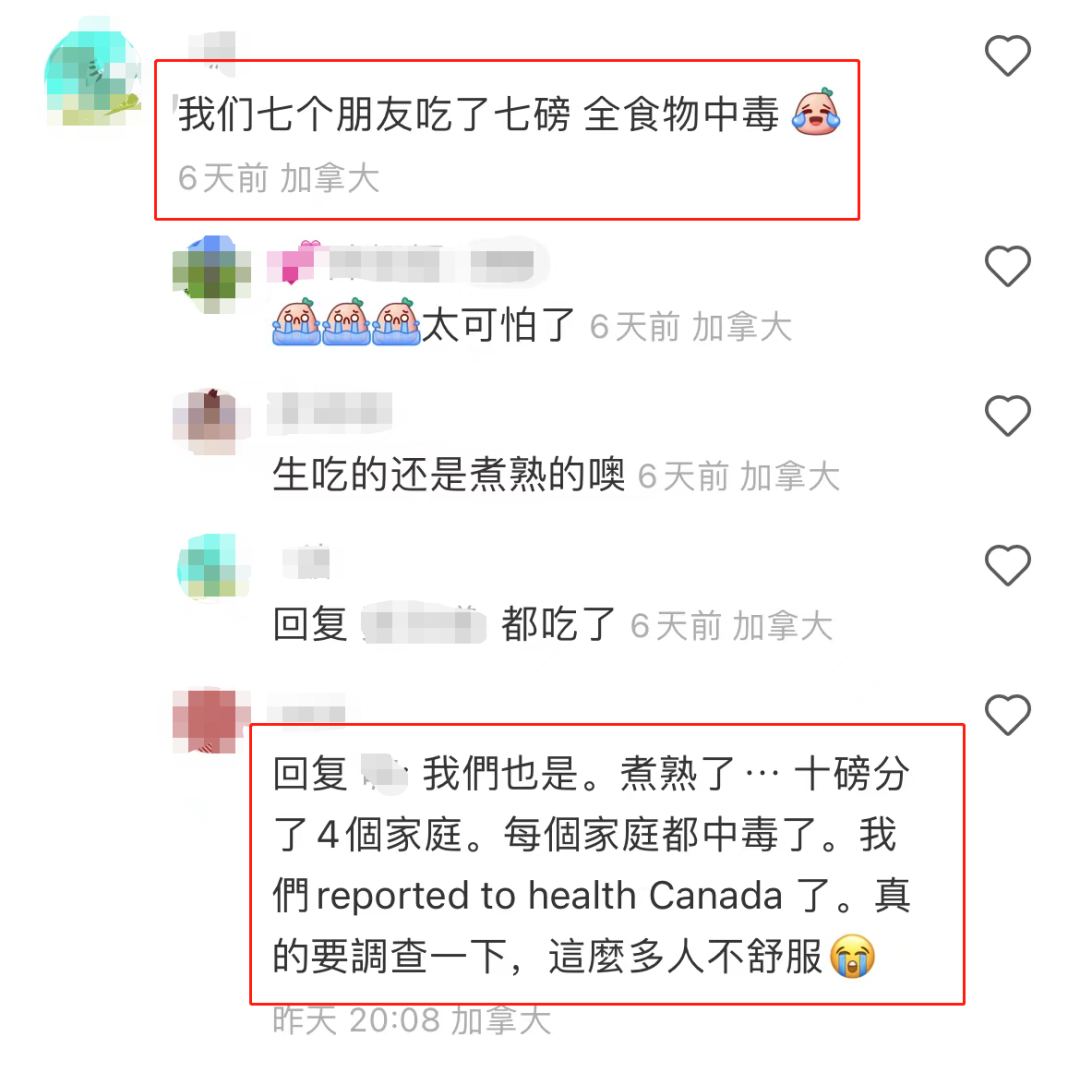
Task: Tap heart on 生吃的还是煮熟的噢 reply
Action: pos(1007,415)
